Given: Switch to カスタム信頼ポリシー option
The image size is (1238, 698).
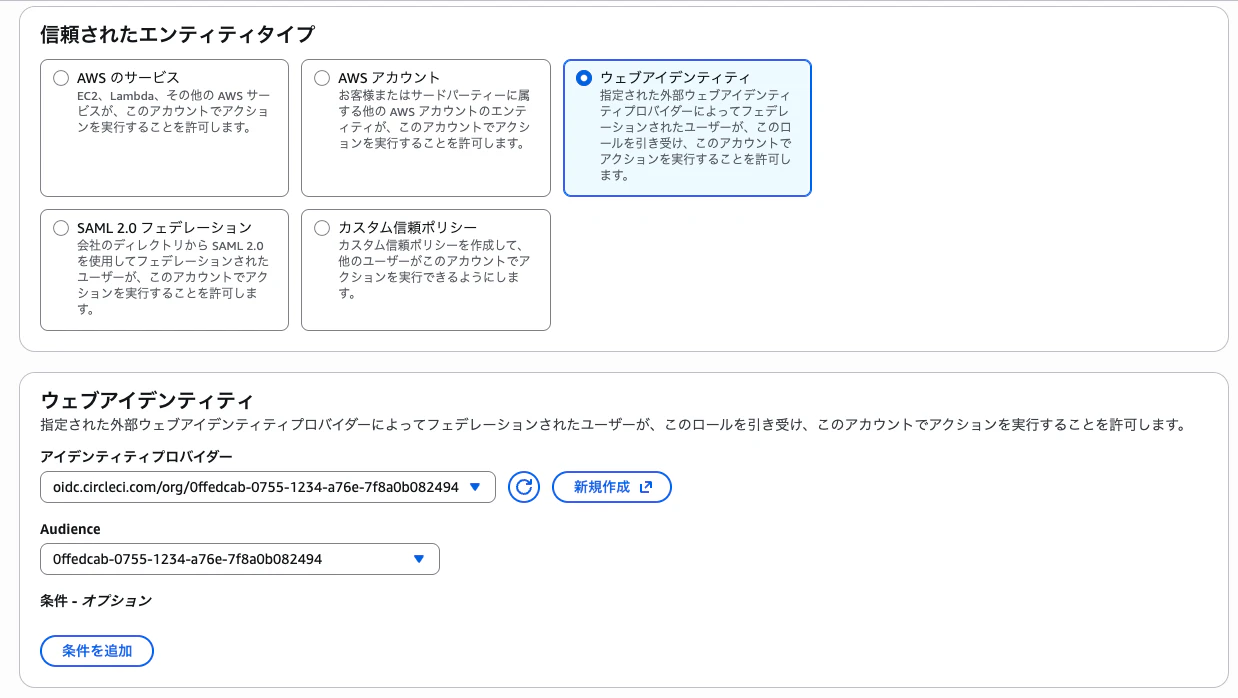Looking at the screenshot, I should tap(322, 227).
